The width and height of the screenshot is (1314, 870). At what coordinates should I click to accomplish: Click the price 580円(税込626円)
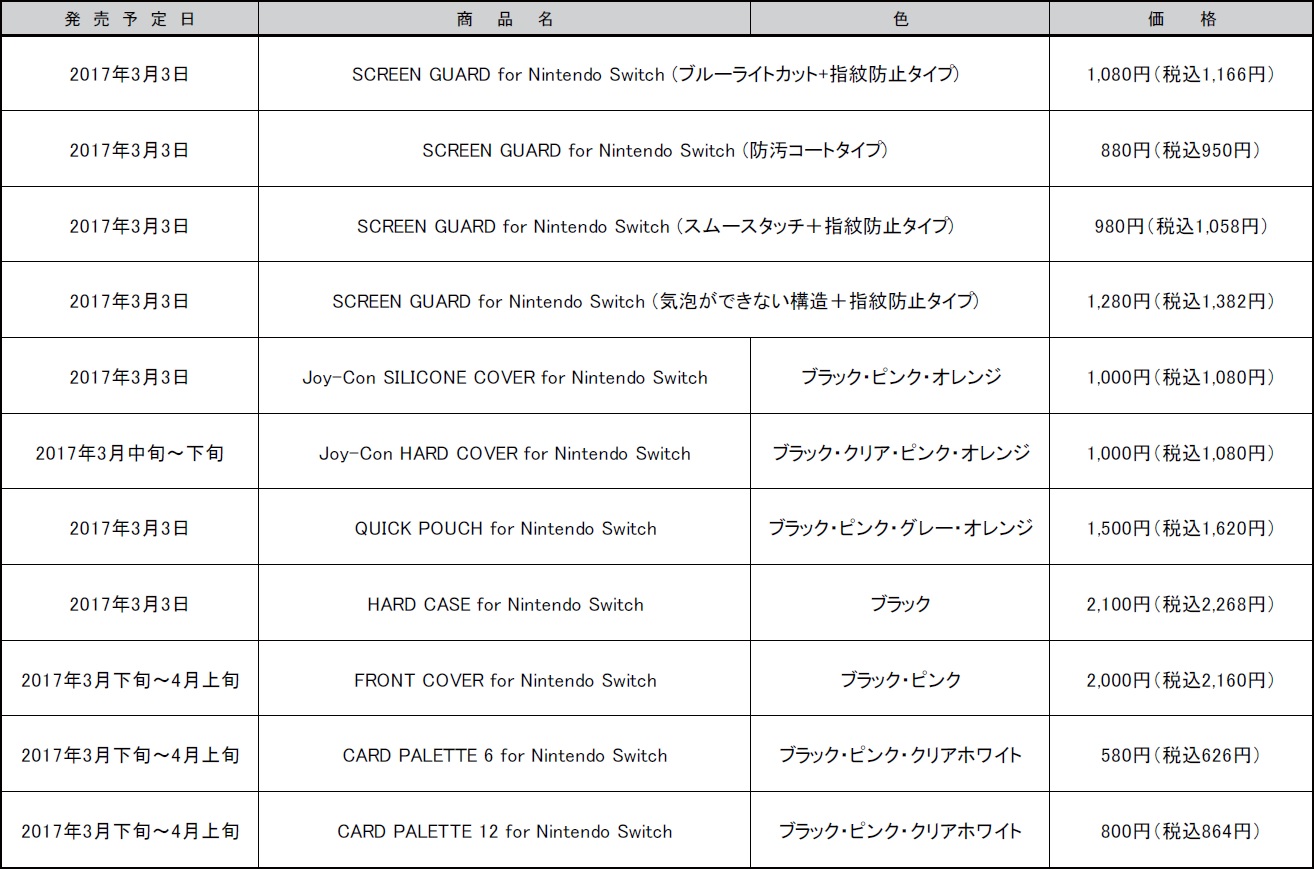[x=1181, y=755]
